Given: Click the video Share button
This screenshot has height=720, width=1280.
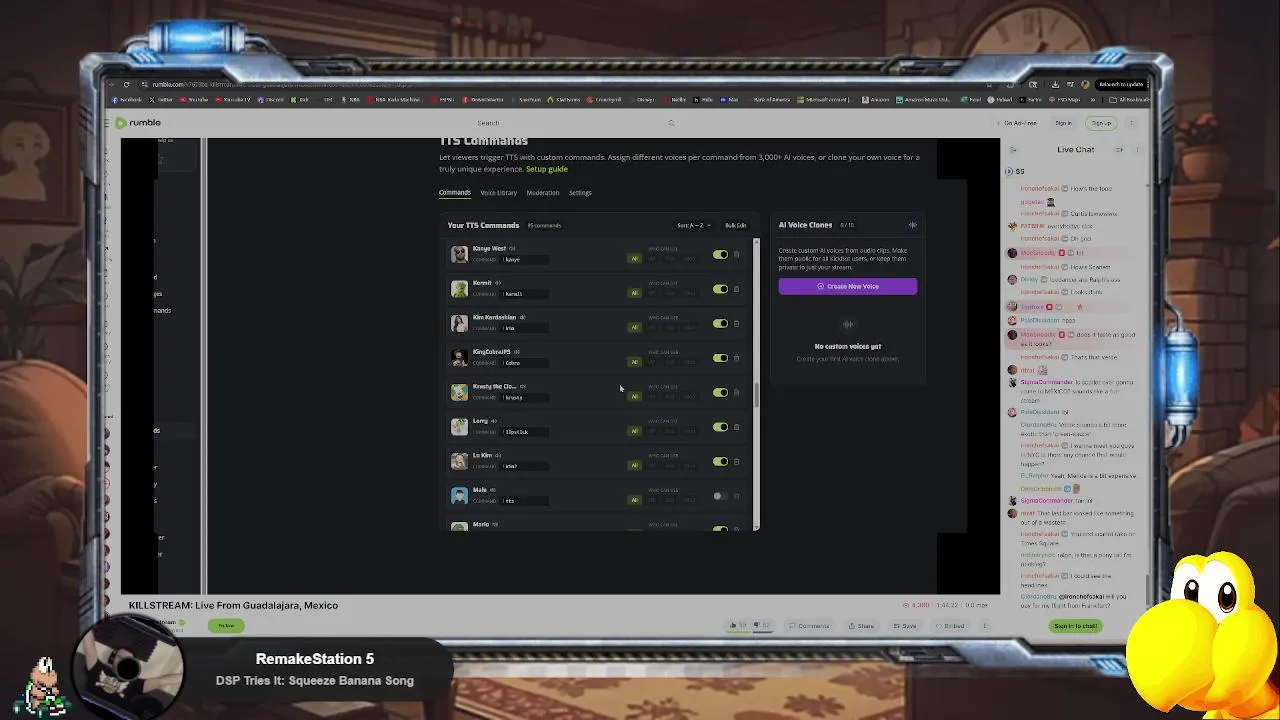Looking at the screenshot, I should coord(861,626).
